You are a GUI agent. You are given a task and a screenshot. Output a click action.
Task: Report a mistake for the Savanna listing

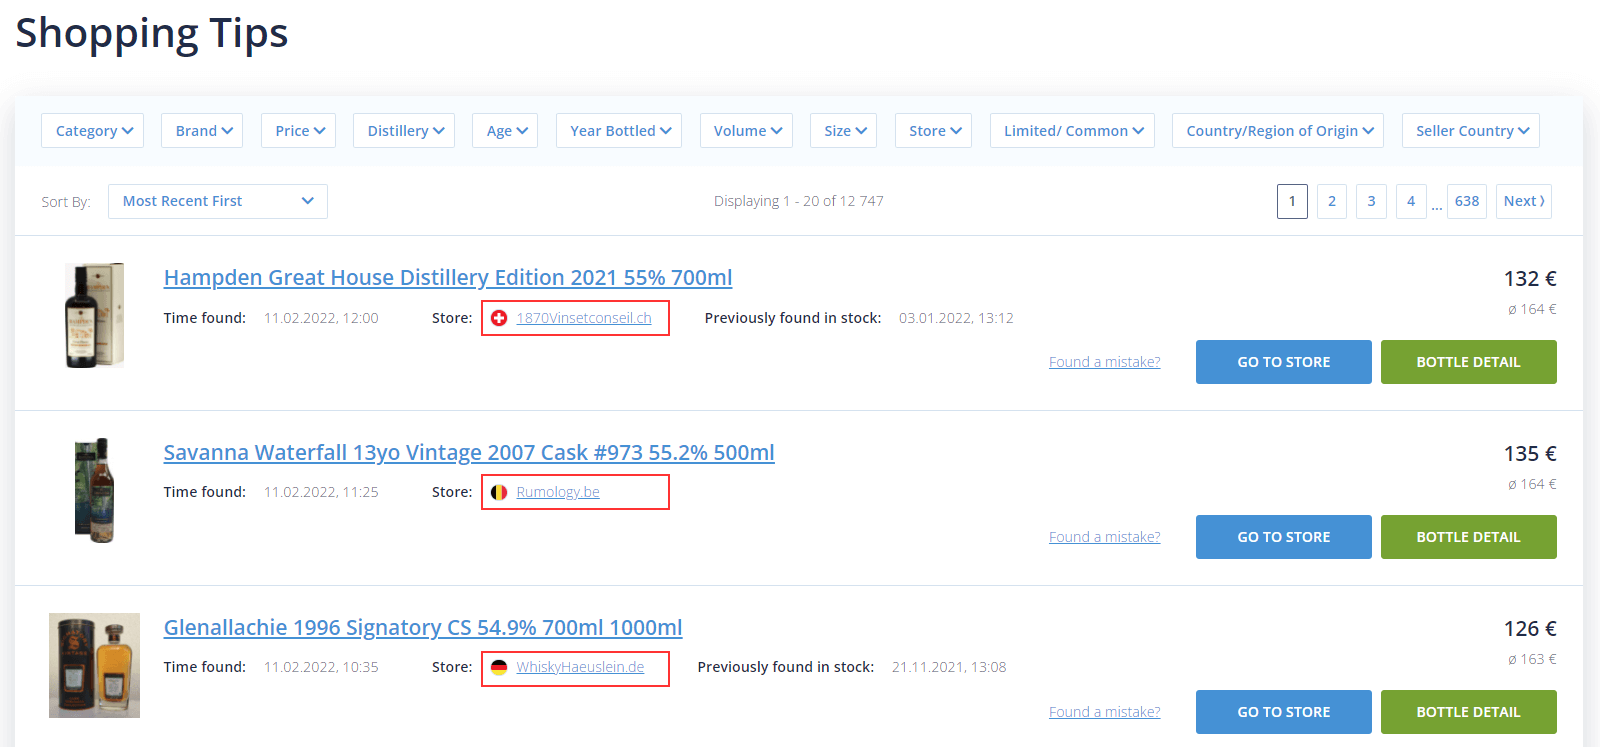(x=1105, y=537)
